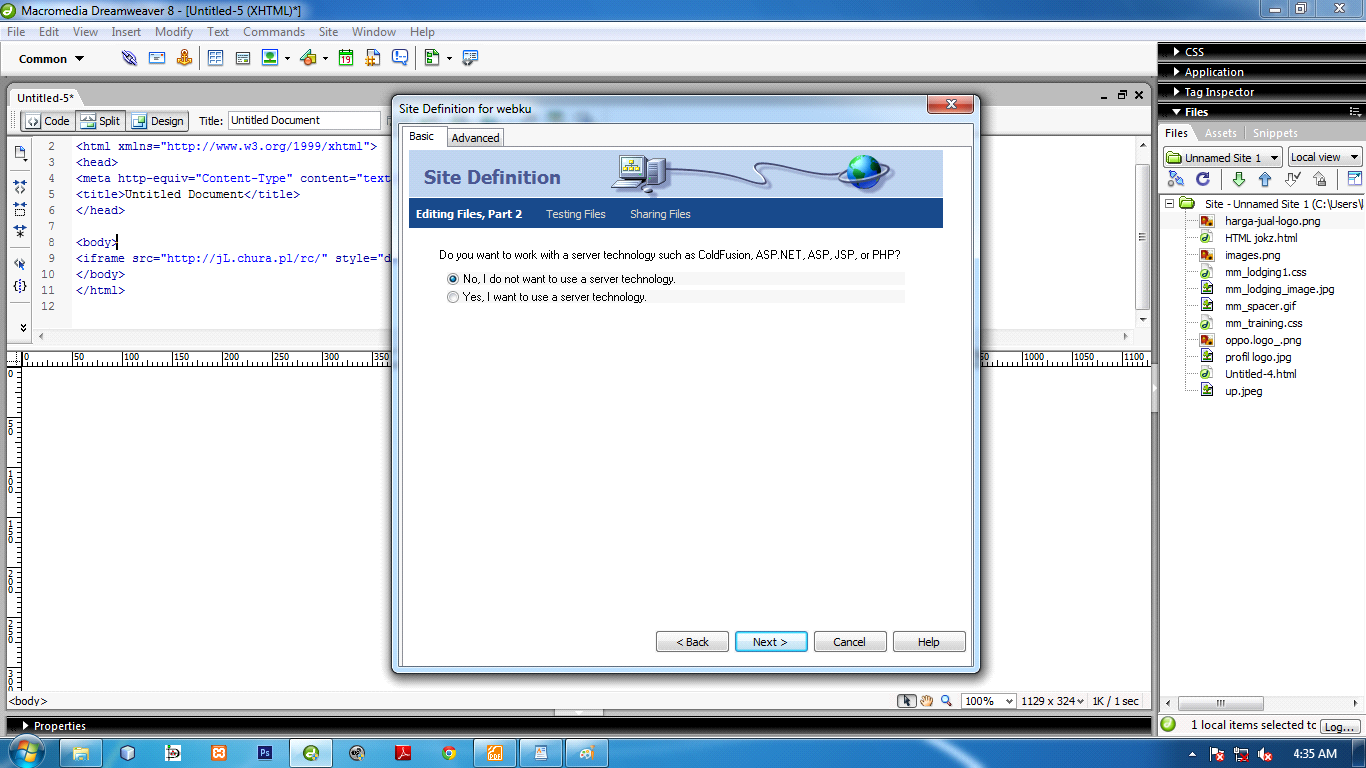Open file management icon in coding toolbar
Screen dimensions: 1366x768
pyautogui.click(x=20, y=153)
